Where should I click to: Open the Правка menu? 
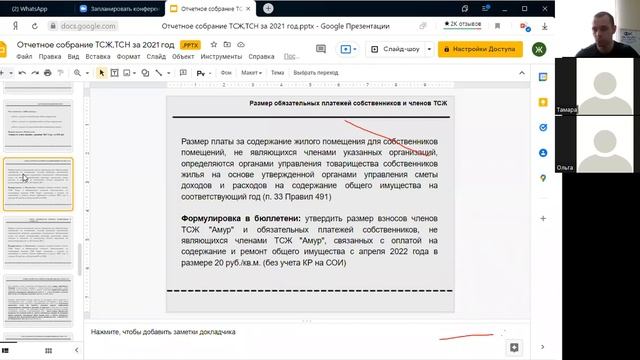point(50,57)
